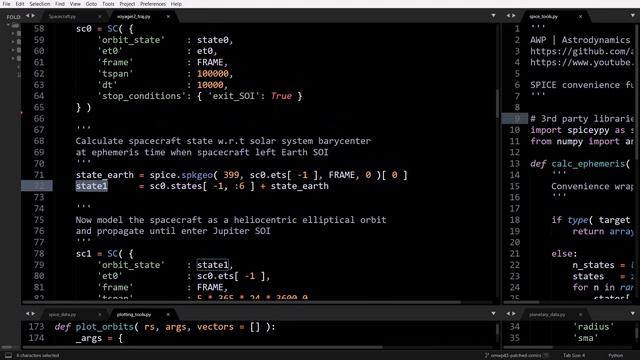Toggle the side bar status icon

(8, 356)
